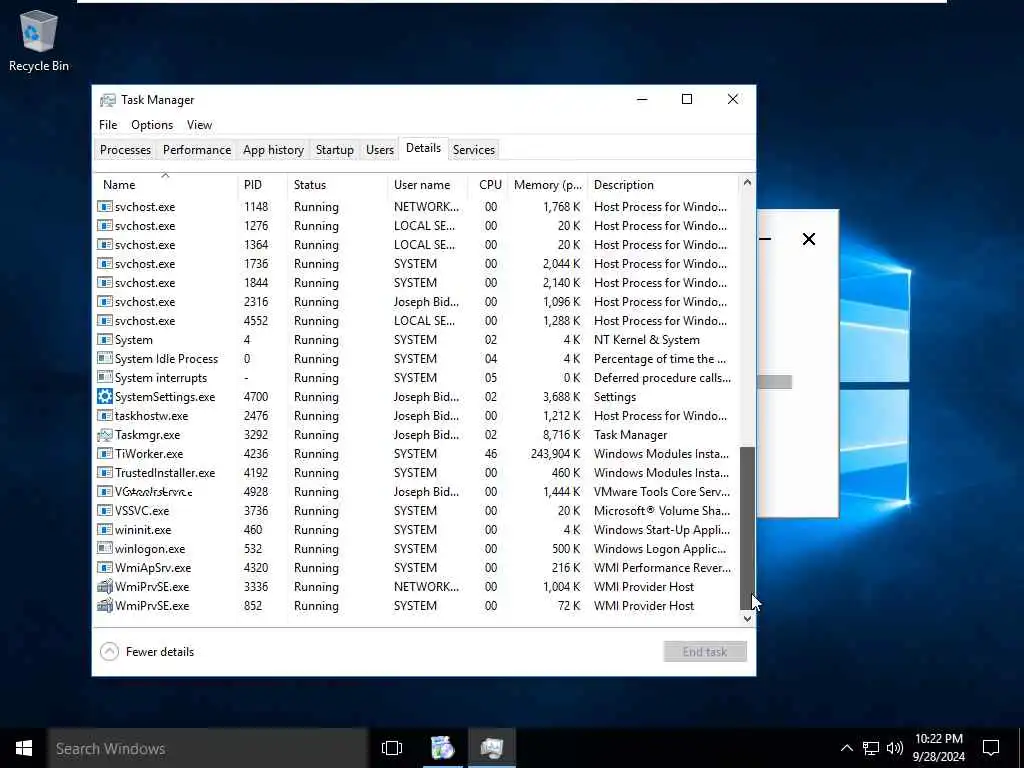Open the volume tray icon
Image resolution: width=1024 pixels, height=768 pixels.
(x=895, y=748)
